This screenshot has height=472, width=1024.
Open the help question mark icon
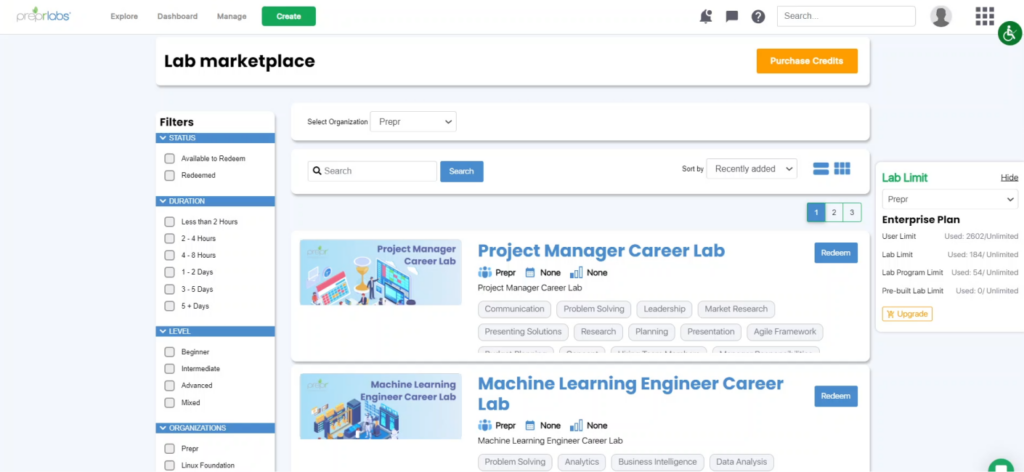758,17
